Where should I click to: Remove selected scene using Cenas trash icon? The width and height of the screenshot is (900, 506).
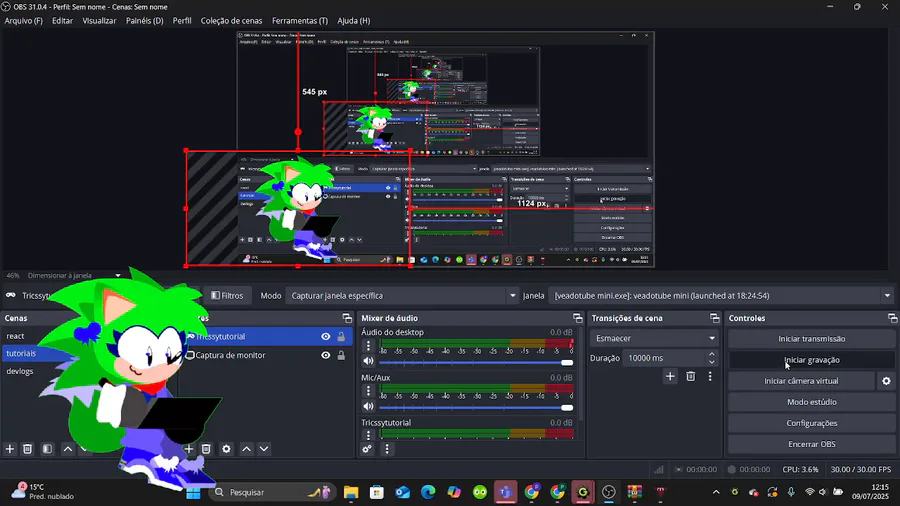[x=28, y=449]
